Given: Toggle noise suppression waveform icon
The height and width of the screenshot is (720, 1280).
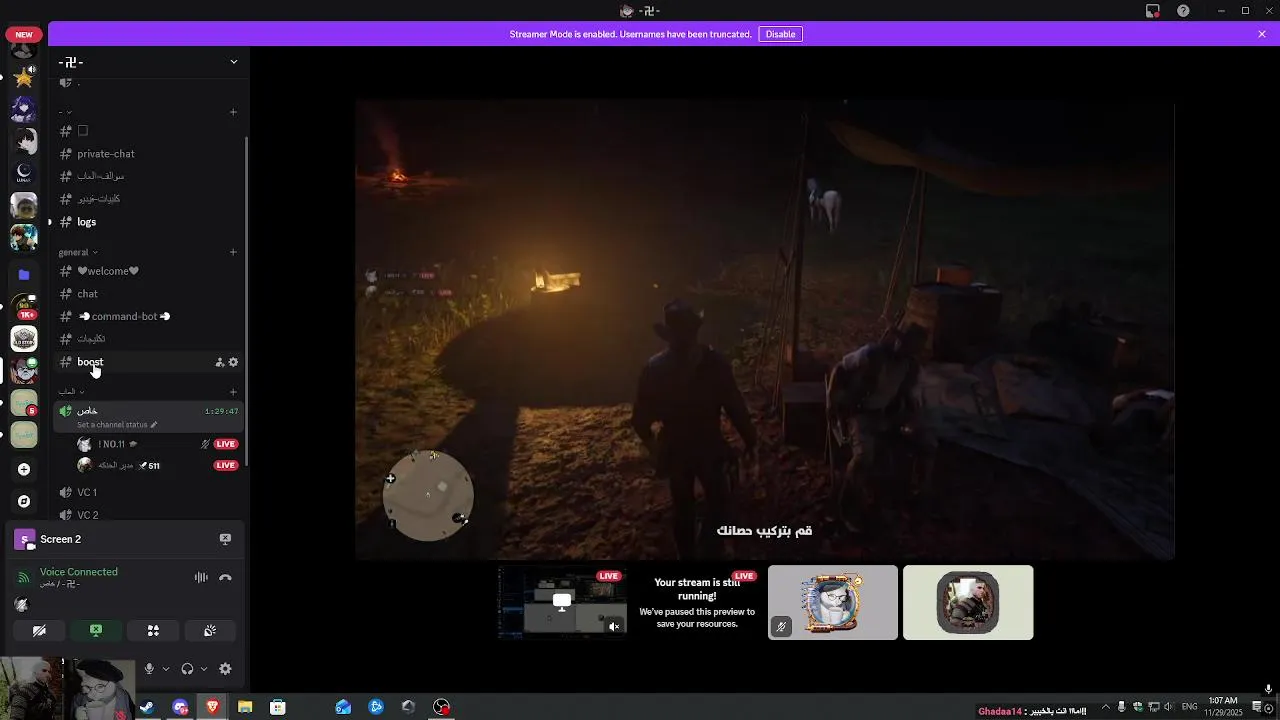Looking at the screenshot, I should tap(201, 577).
